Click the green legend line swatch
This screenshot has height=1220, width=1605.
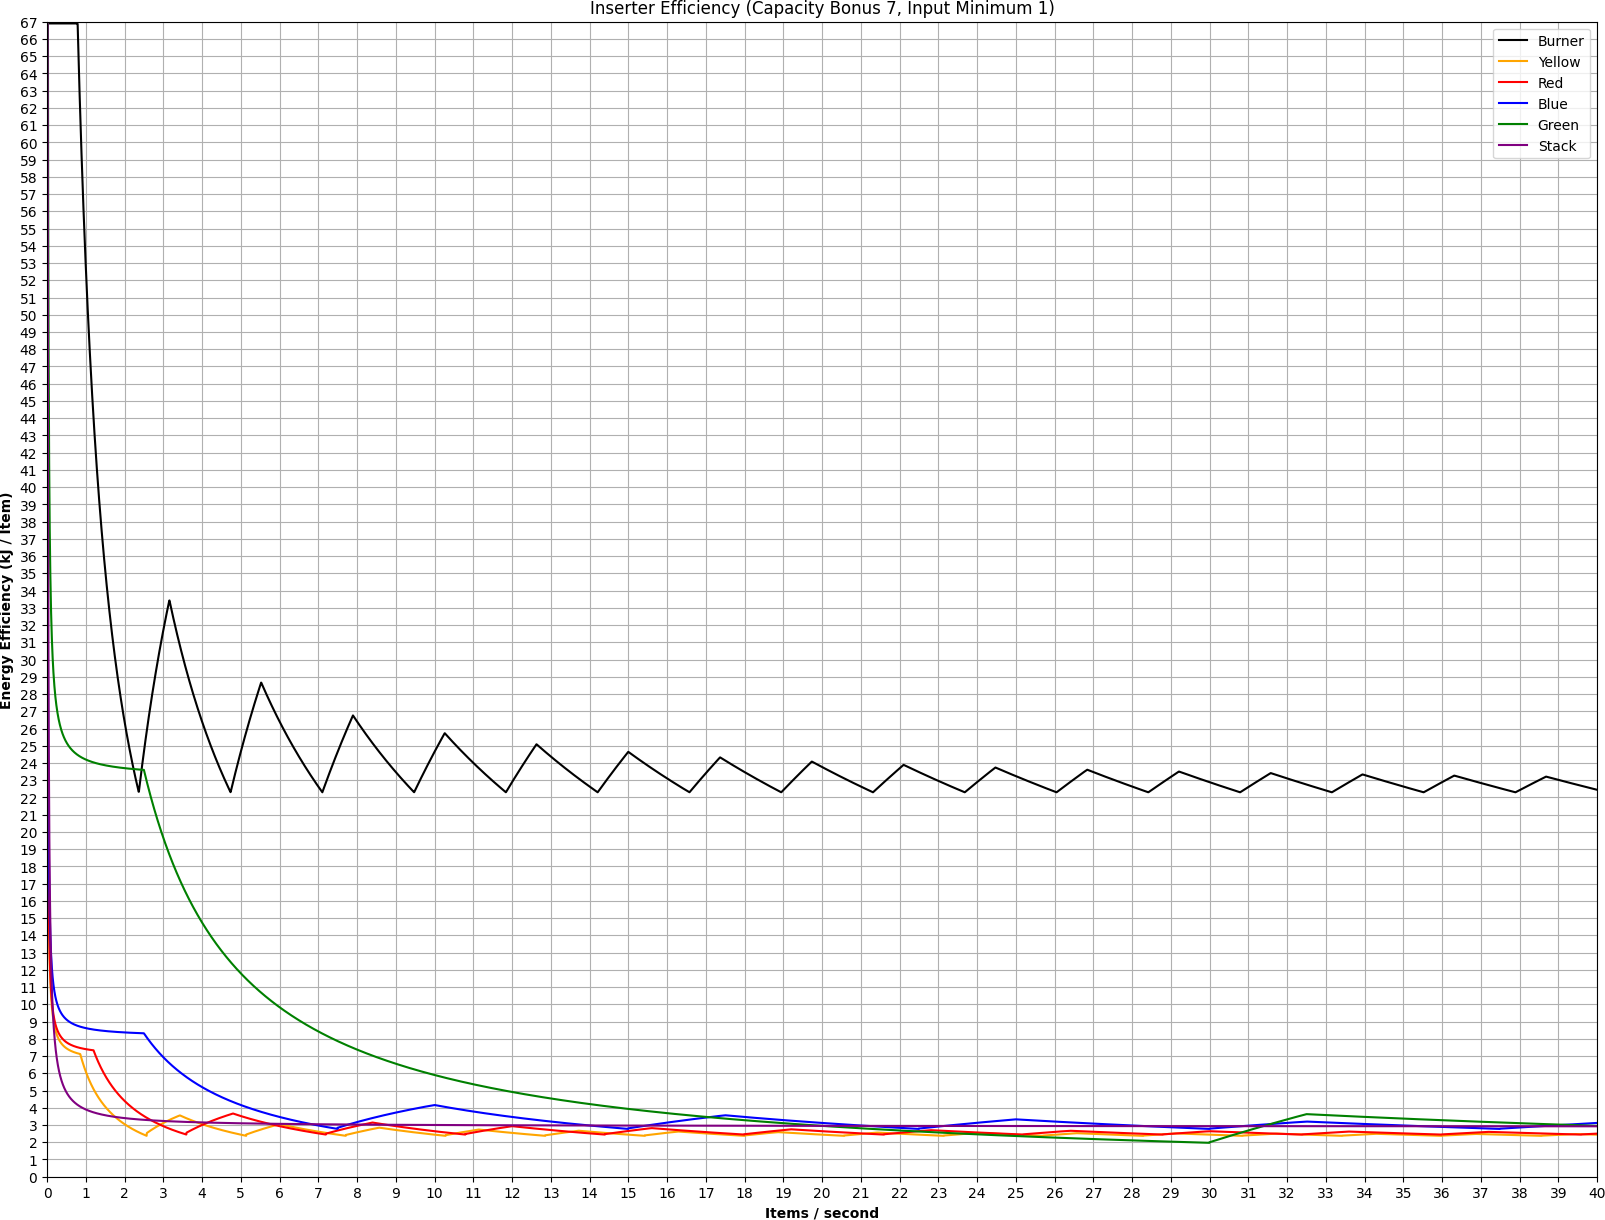(x=1513, y=125)
